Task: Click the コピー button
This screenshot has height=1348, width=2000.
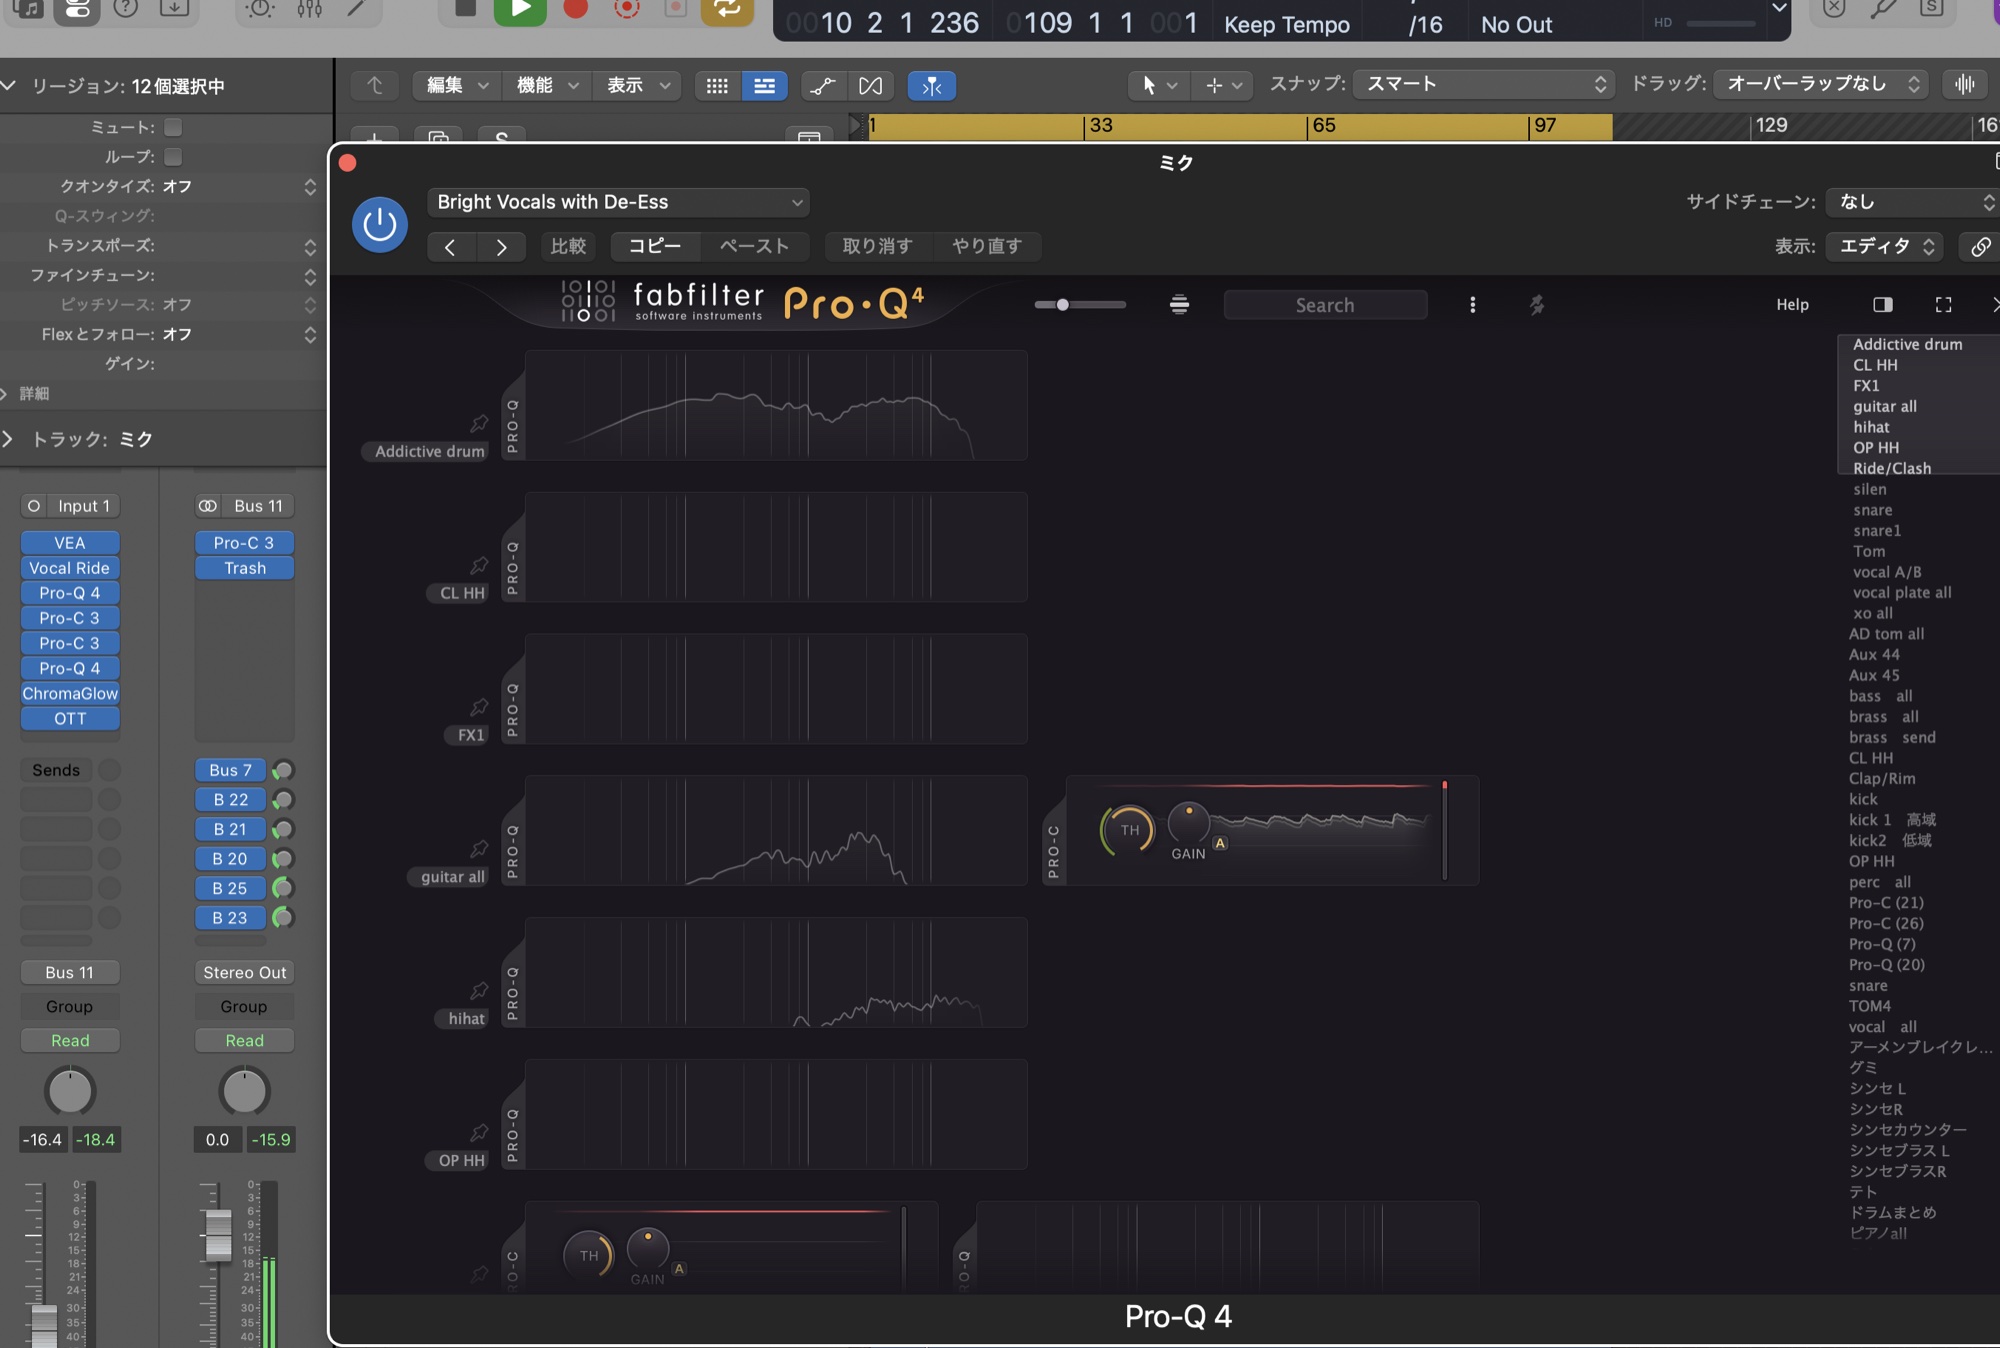Action: [655, 246]
